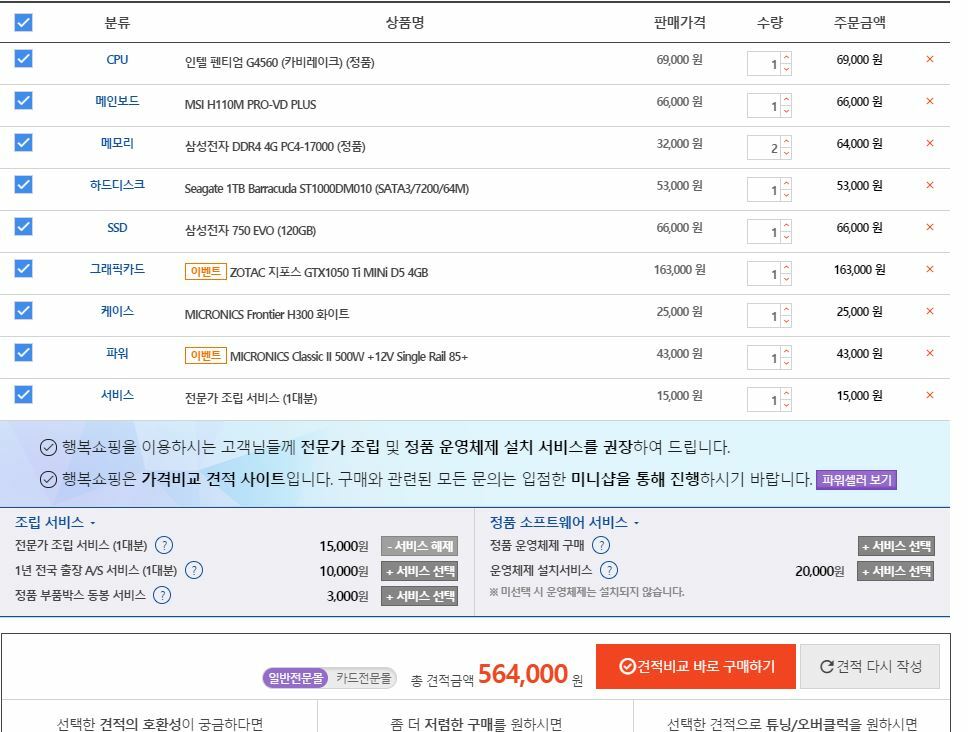The width and height of the screenshot is (968, 732).
Task: Uncheck the 서비스 row checkbox
Action: click(23, 394)
